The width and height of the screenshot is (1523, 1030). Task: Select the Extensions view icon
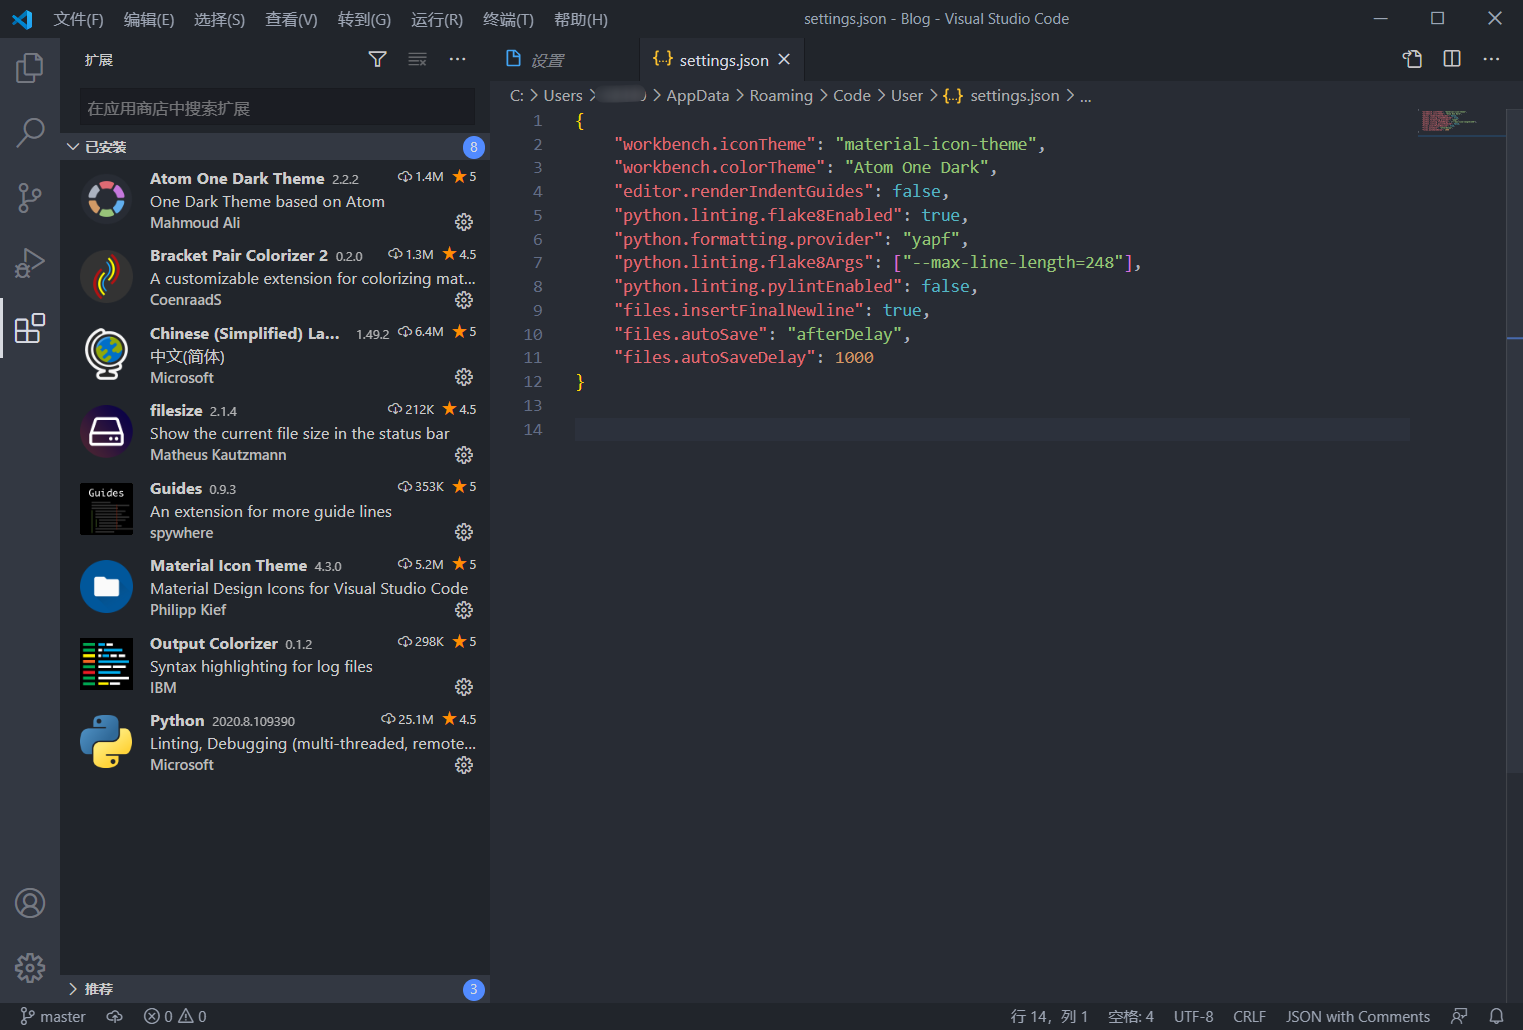pyautogui.click(x=30, y=328)
